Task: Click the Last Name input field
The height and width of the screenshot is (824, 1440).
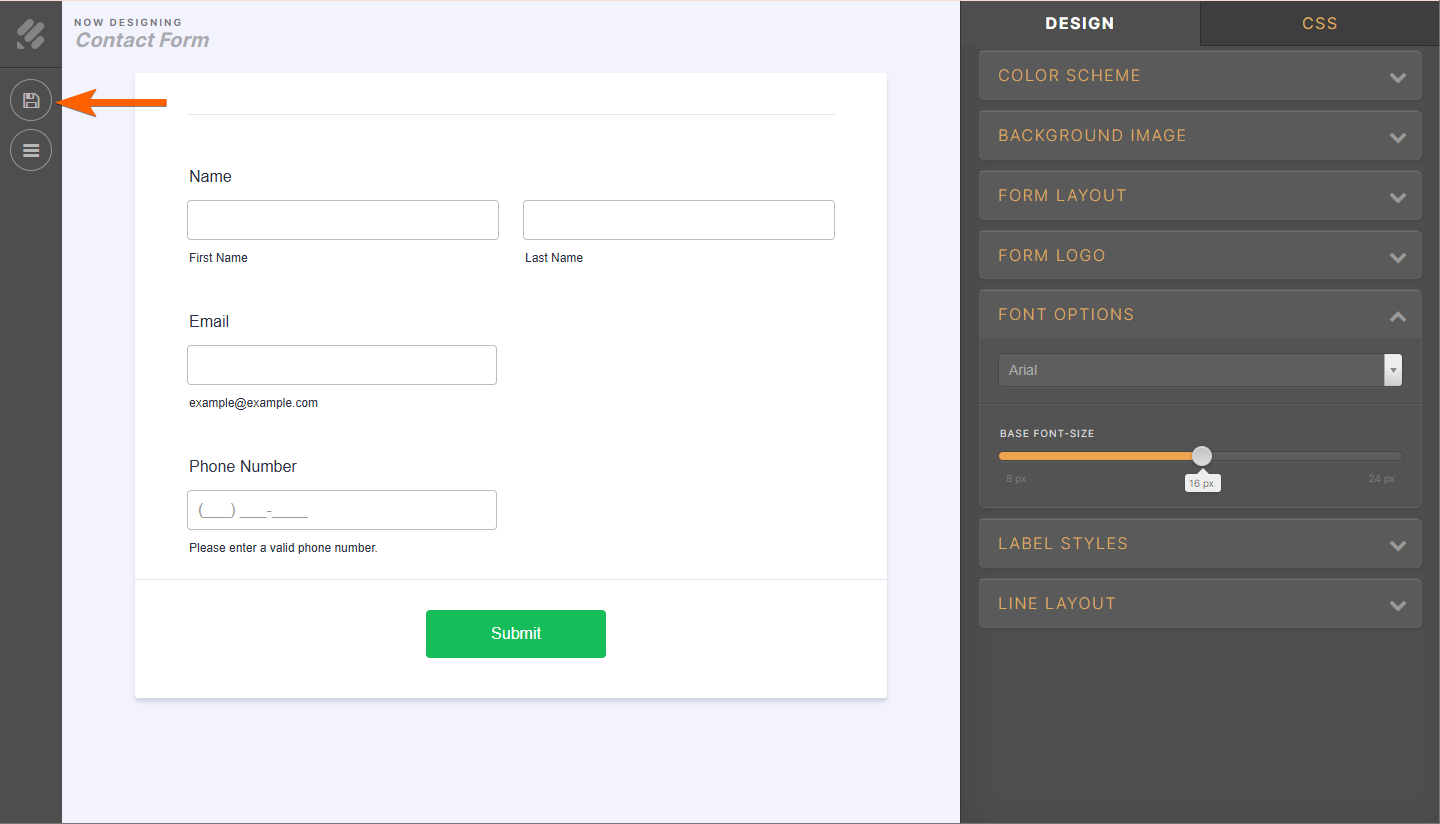Action: [678, 219]
